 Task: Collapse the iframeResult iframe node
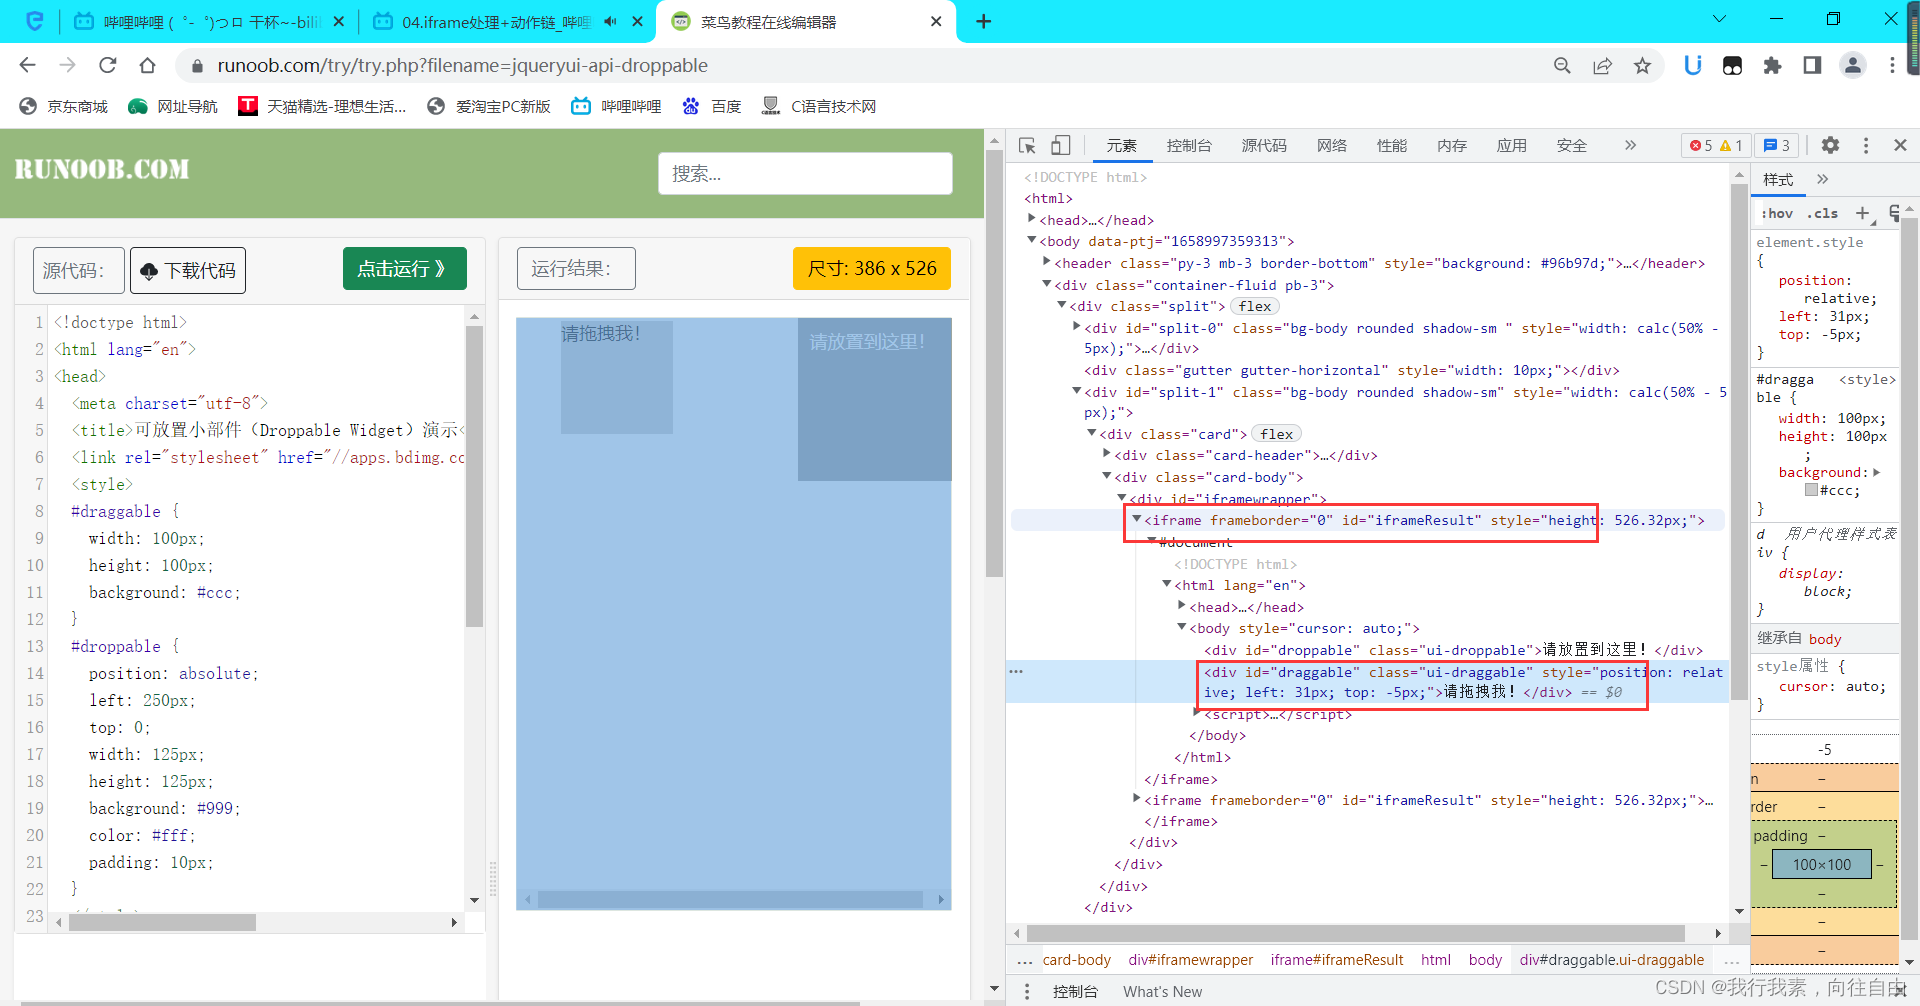1137,519
